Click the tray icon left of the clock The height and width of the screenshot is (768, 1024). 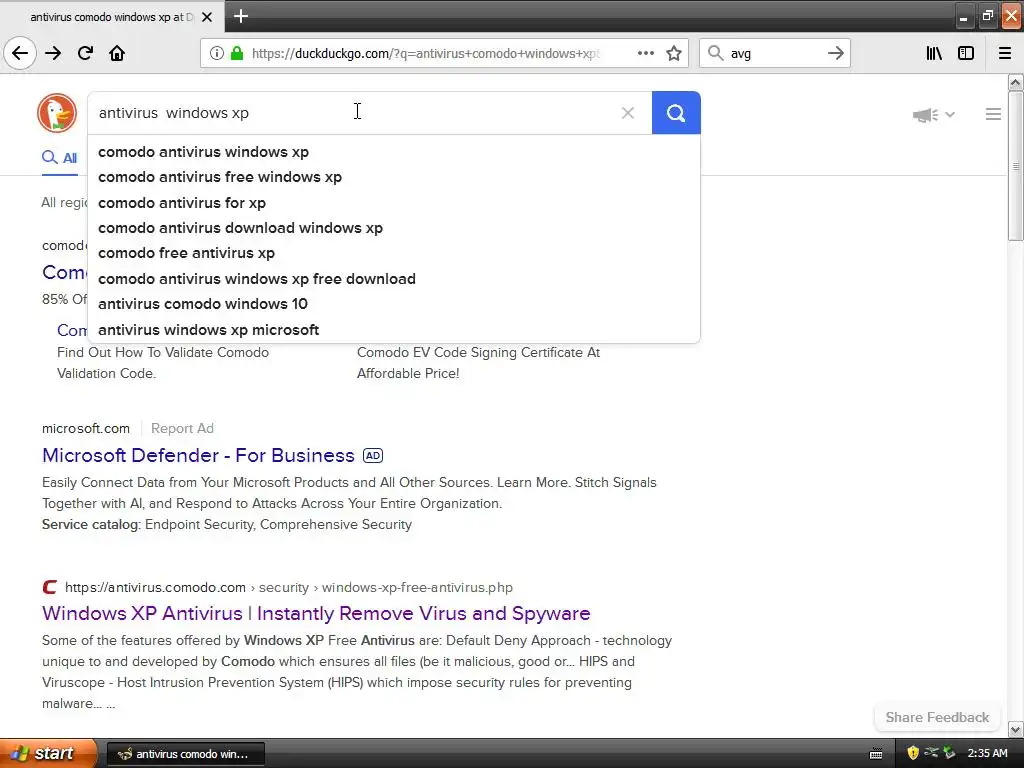pyautogui.click(x=949, y=754)
